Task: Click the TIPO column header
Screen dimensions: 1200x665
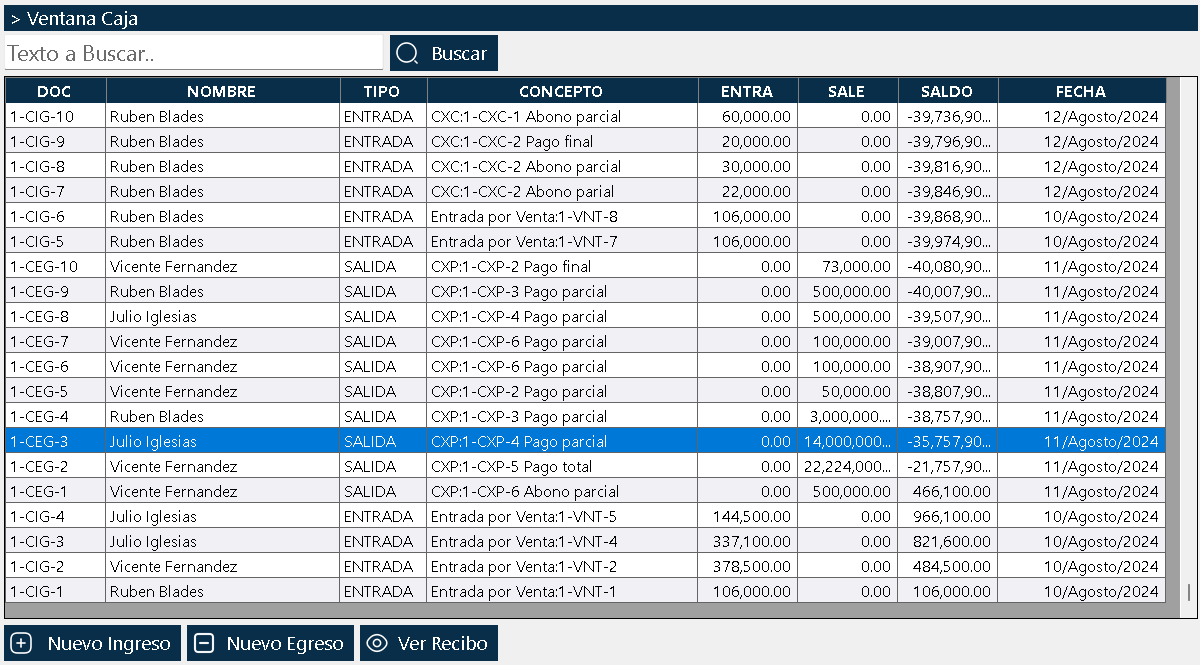Action: tap(383, 91)
